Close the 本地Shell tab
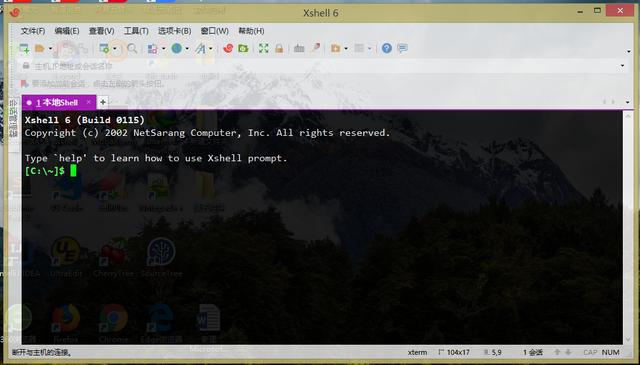The image size is (640, 365). [89, 102]
